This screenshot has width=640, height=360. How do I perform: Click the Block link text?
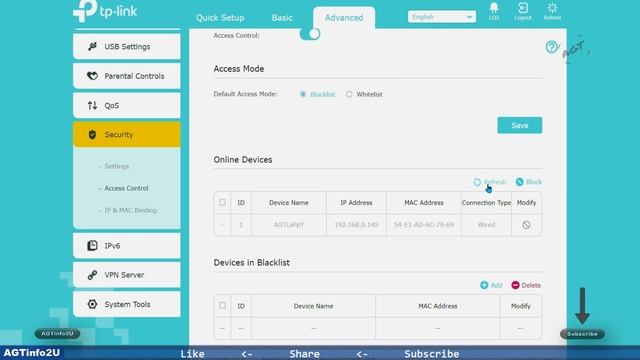[x=534, y=182]
